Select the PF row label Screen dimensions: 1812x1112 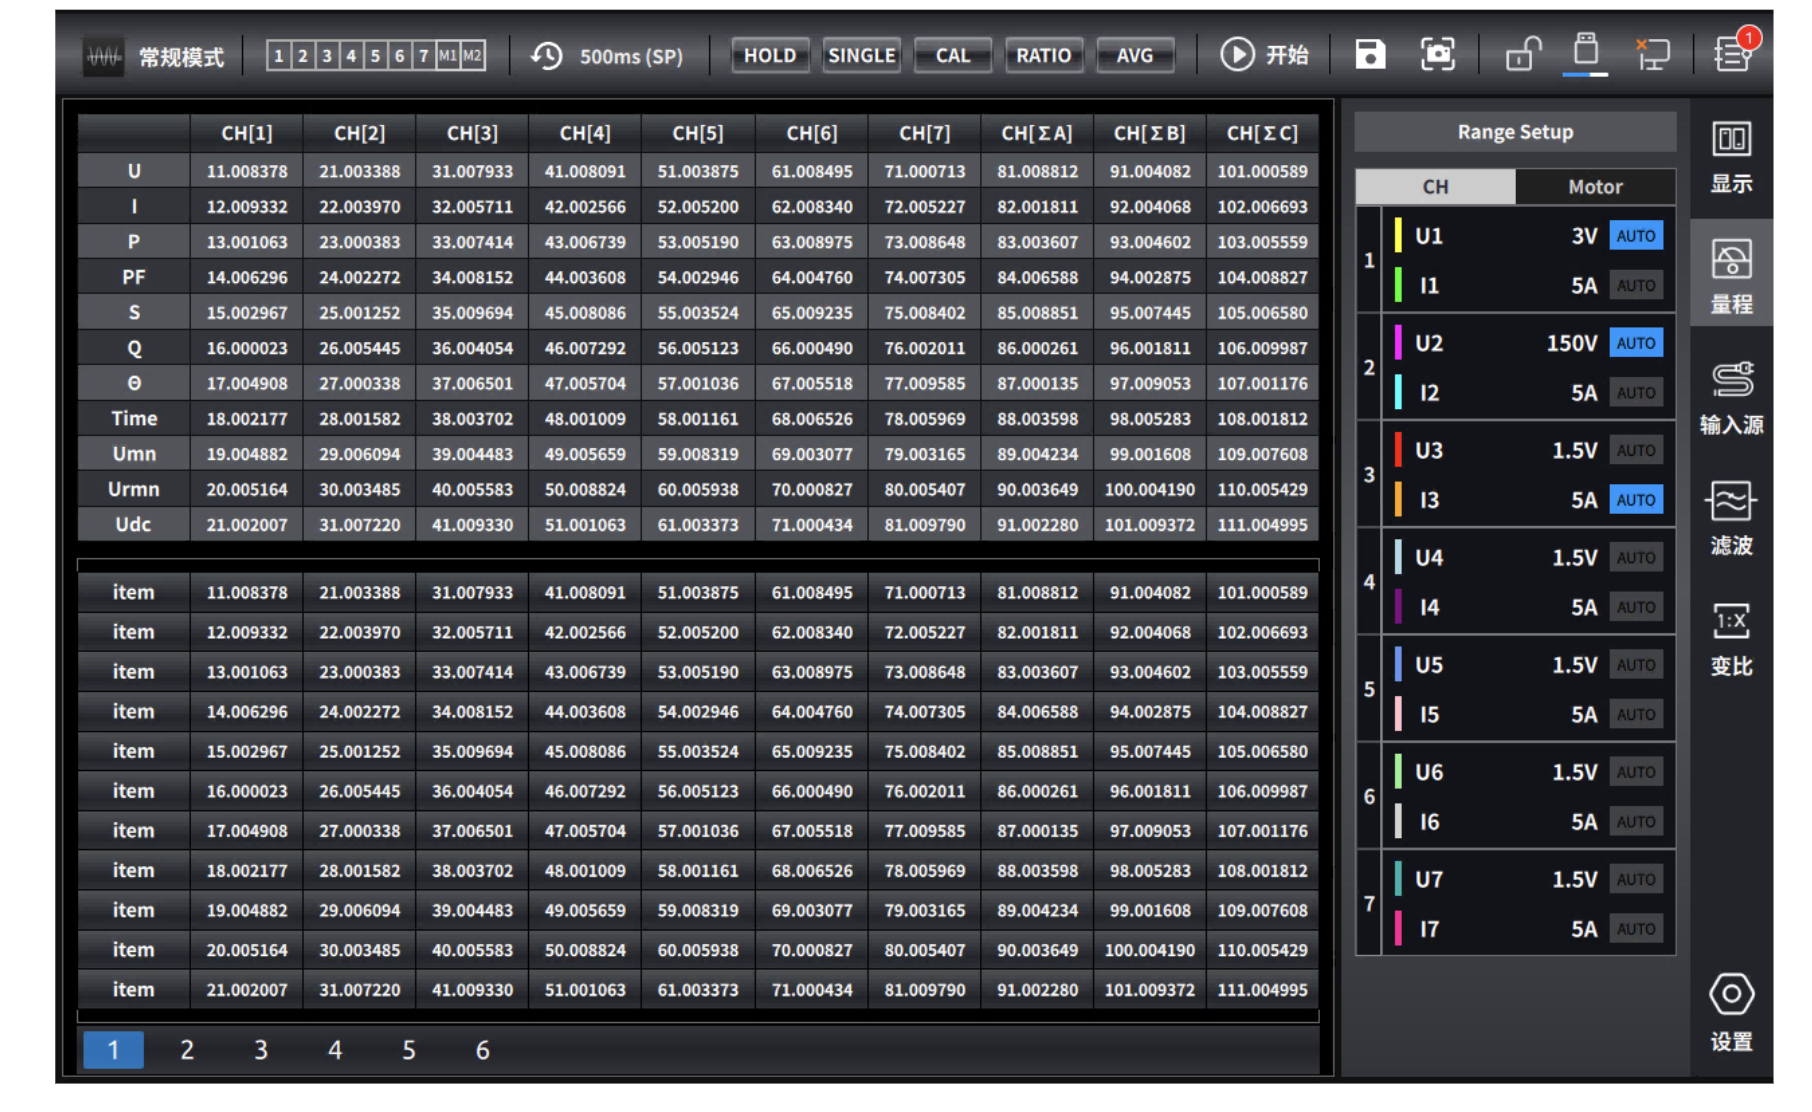134,277
